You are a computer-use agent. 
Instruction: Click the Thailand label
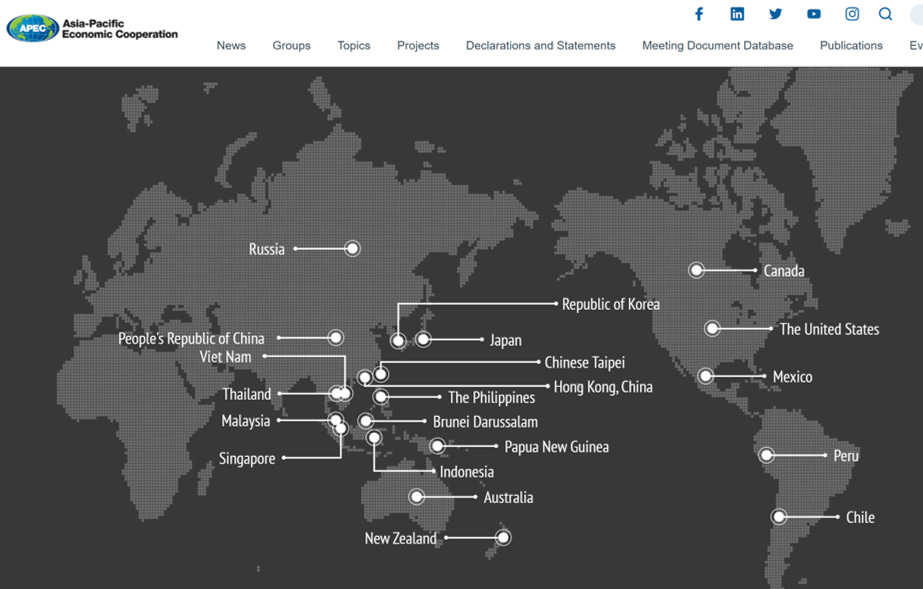[247, 394]
